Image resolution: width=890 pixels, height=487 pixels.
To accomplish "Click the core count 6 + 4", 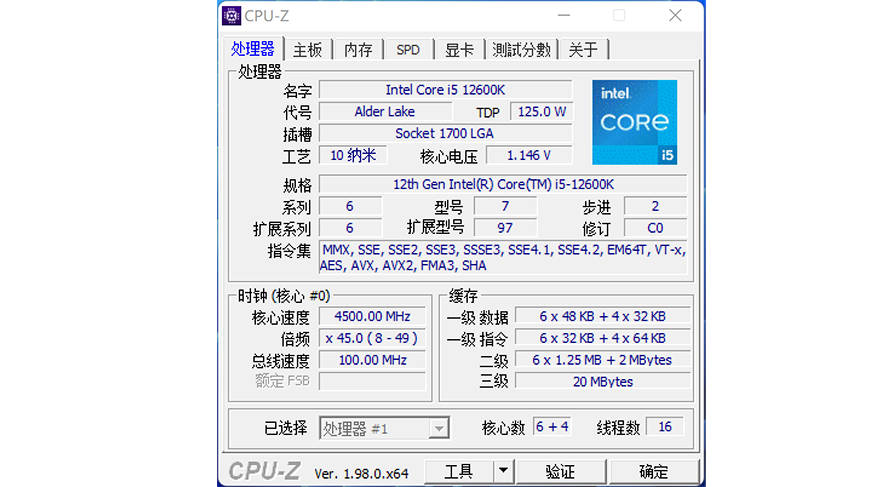I will tap(552, 427).
